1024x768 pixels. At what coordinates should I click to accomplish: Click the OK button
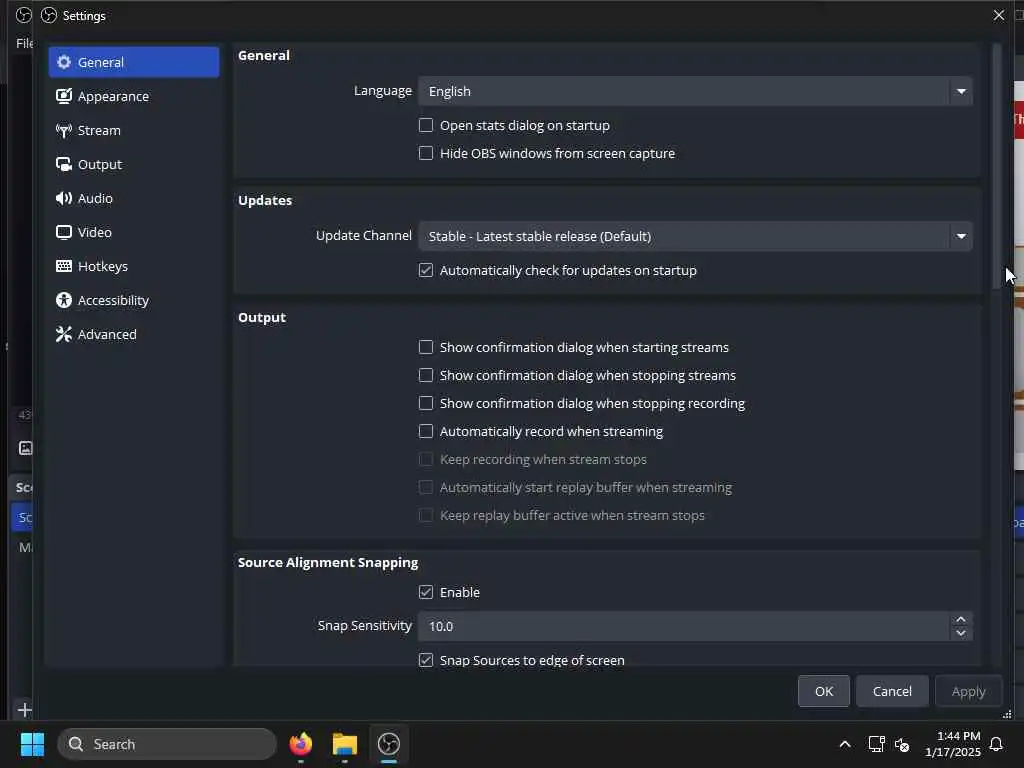point(824,691)
